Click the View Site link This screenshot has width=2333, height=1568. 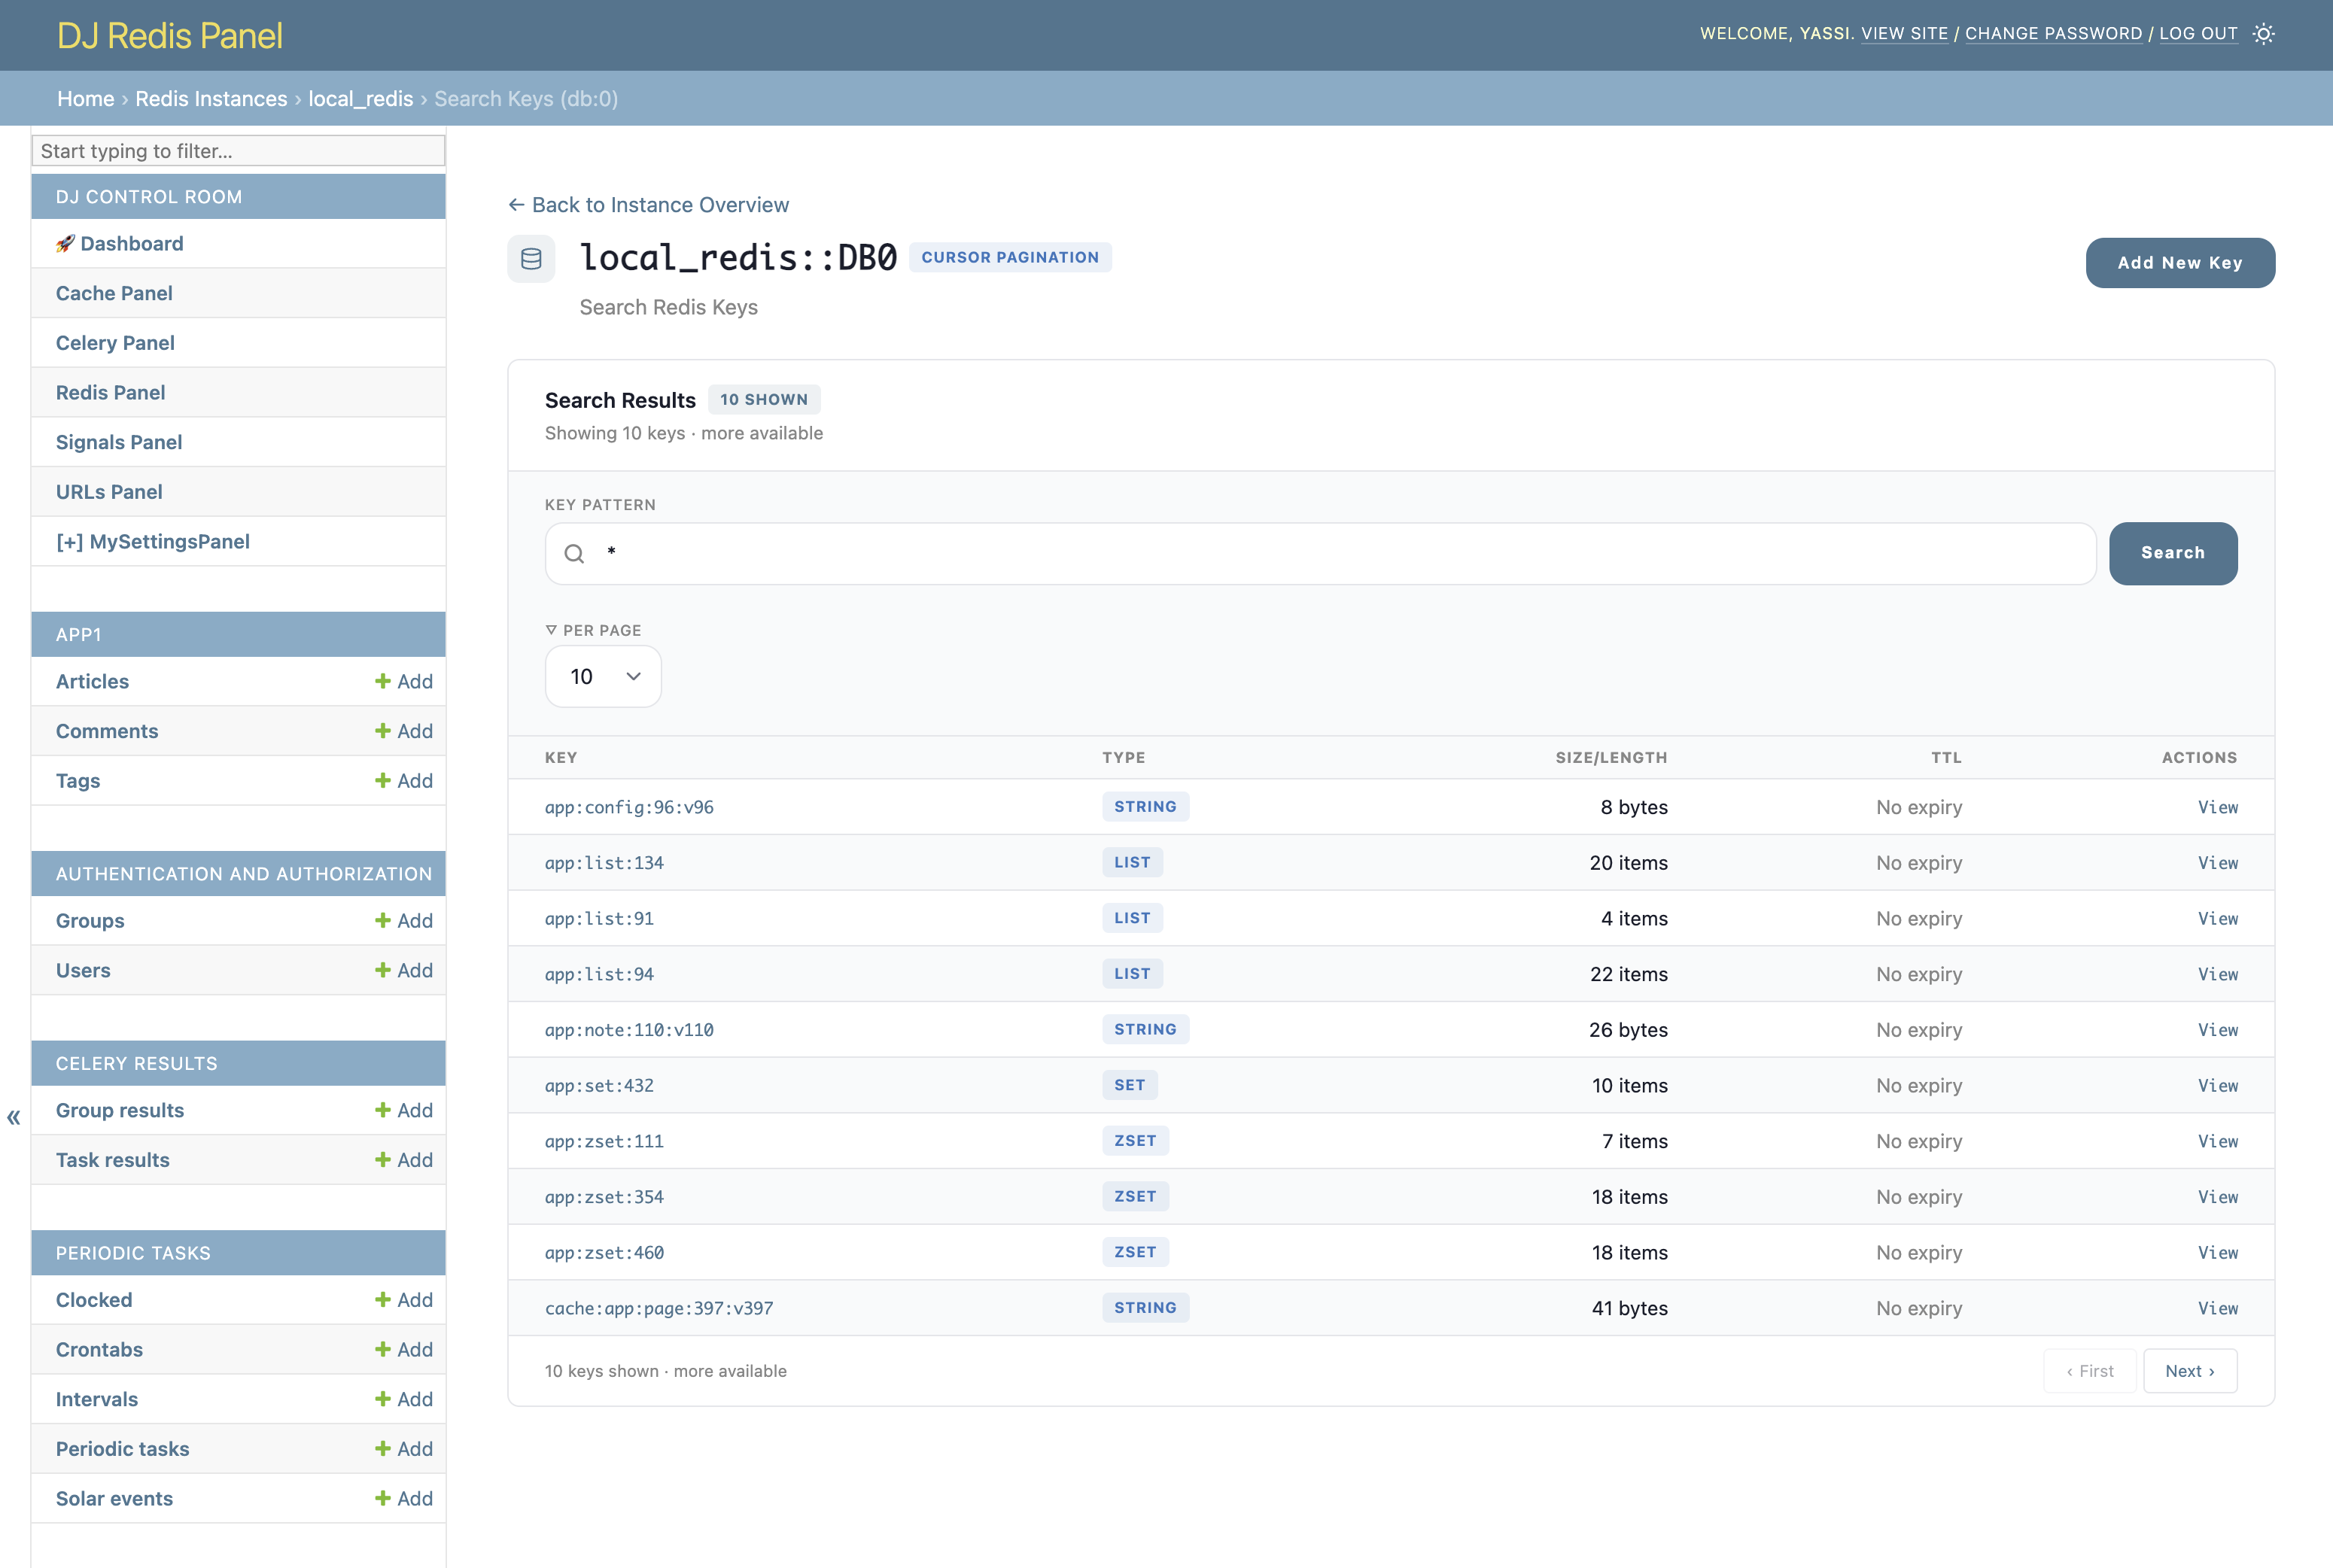(x=1904, y=33)
